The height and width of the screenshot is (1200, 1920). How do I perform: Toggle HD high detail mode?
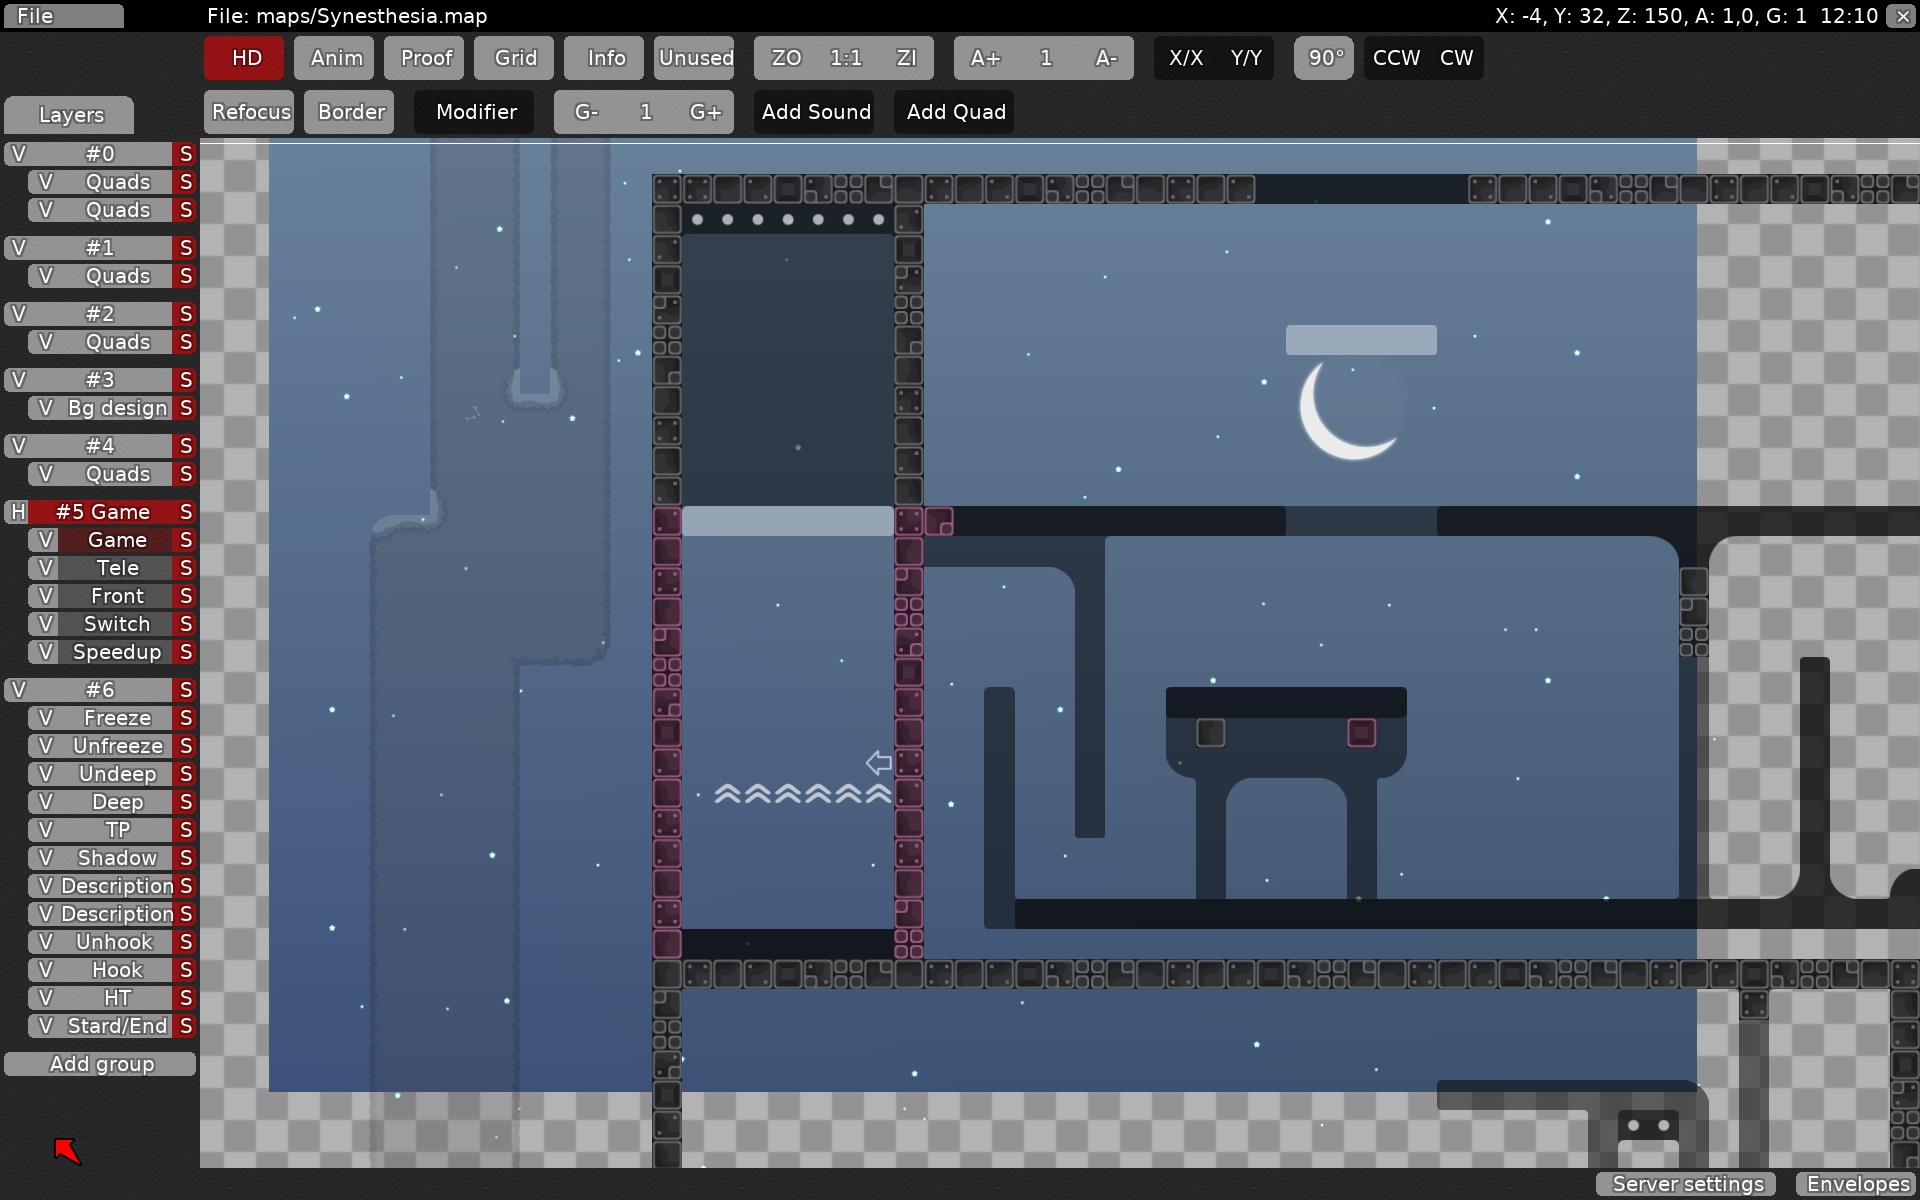click(246, 58)
